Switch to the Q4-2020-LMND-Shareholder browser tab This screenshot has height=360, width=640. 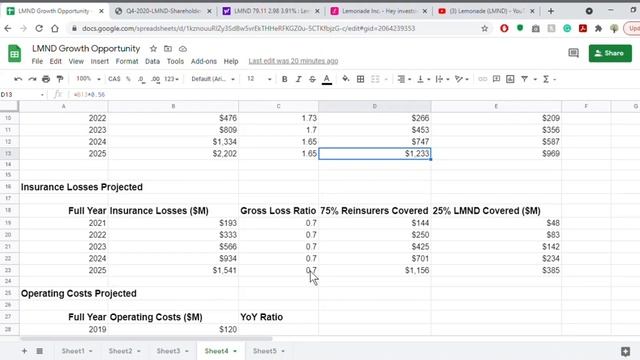163,11
